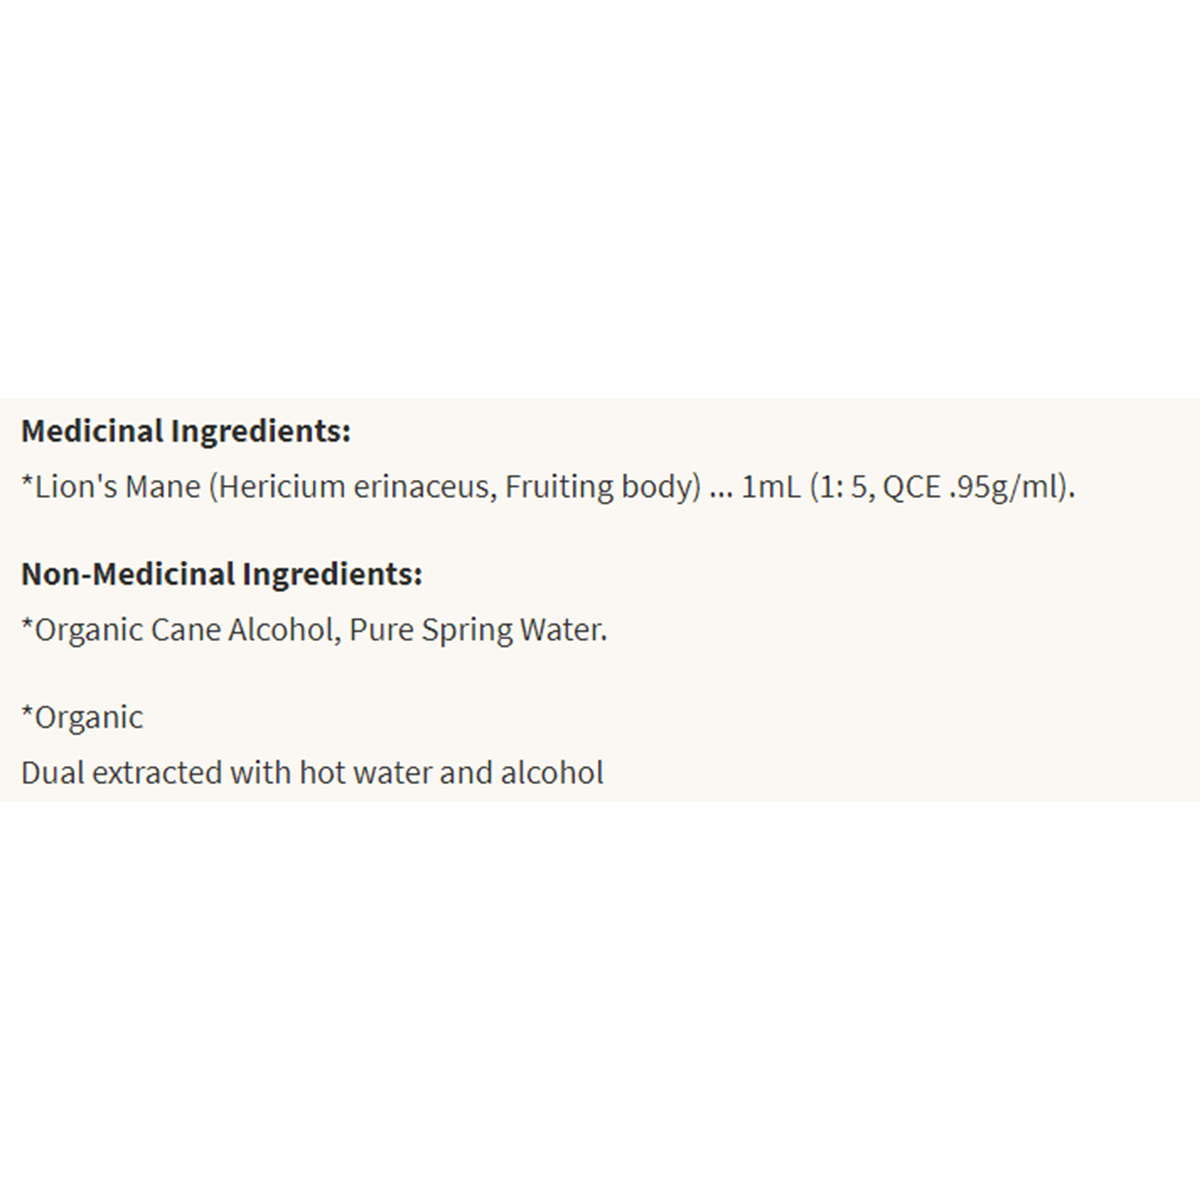Screen dimensions: 1200x1200
Task: Click the word "Medicinal" in the first heading
Action: [x=92, y=432]
